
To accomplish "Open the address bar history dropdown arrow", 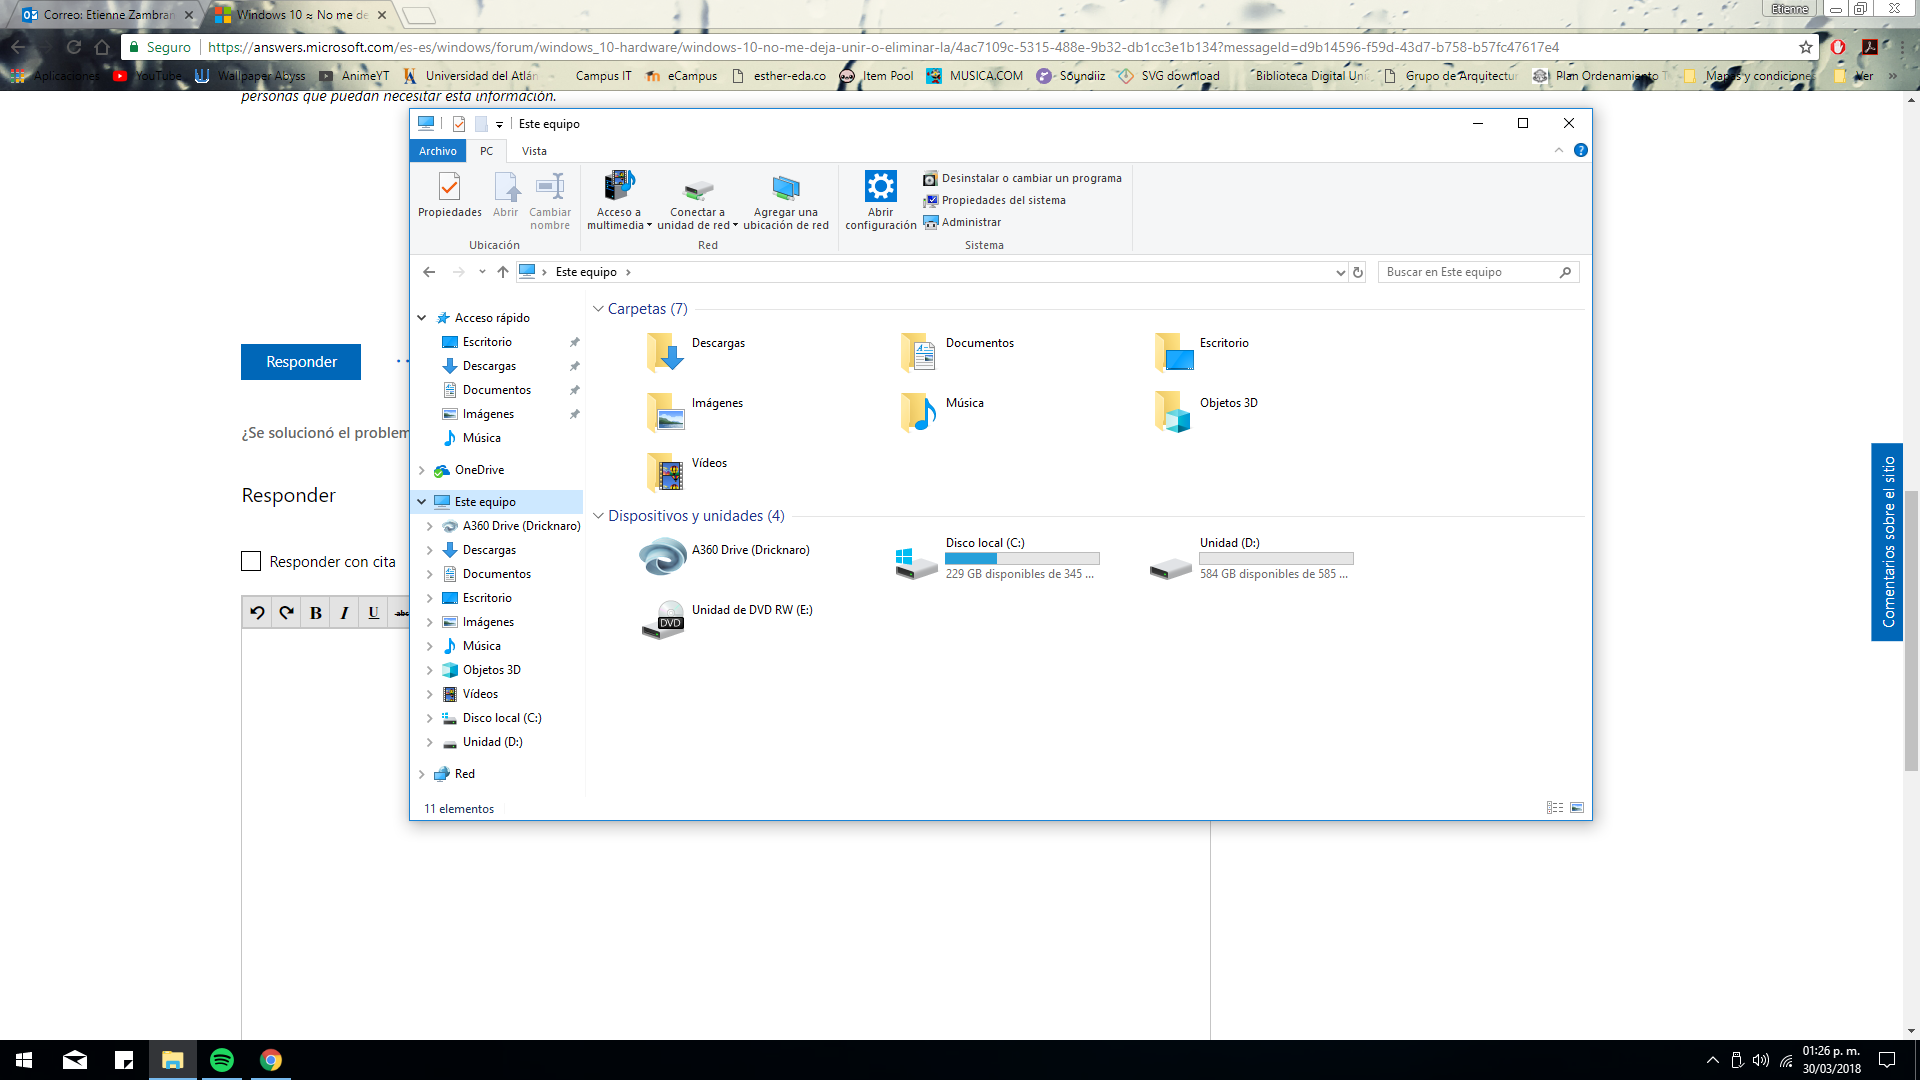I will (1340, 272).
